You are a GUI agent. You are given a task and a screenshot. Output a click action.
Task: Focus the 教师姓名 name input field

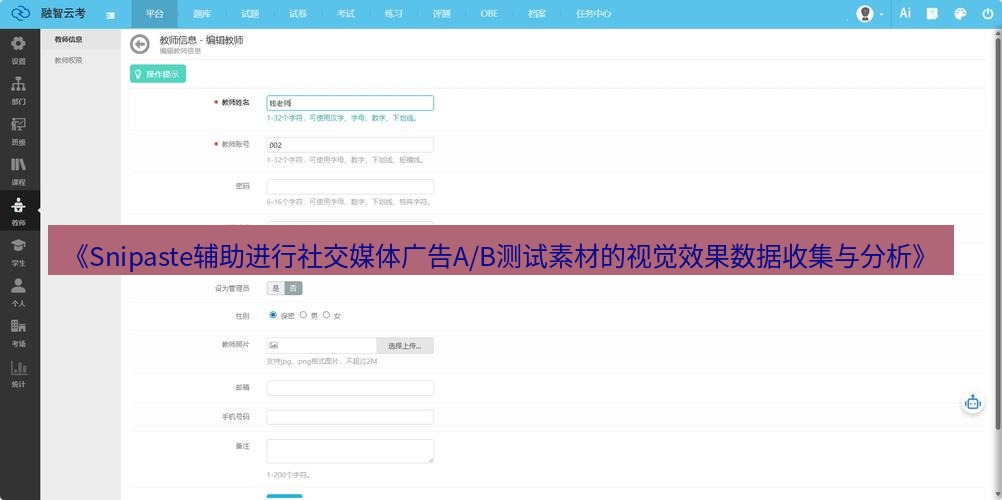coord(350,103)
